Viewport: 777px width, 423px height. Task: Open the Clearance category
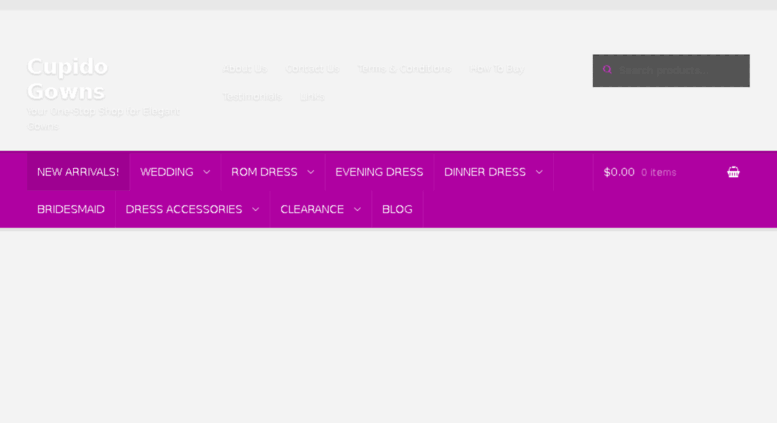[x=312, y=209]
